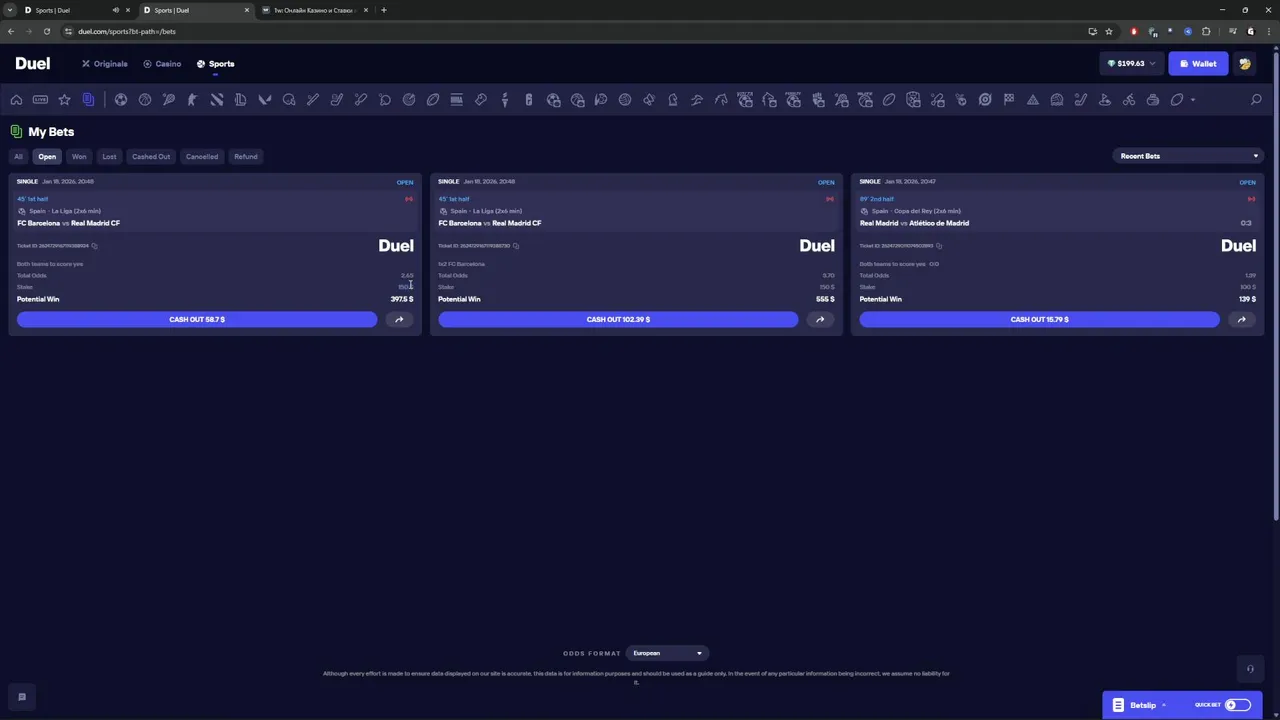Screen dimensions: 1280x720
Task: Toggle the Quick Bet switch
Action: [x=1238, y=705]
